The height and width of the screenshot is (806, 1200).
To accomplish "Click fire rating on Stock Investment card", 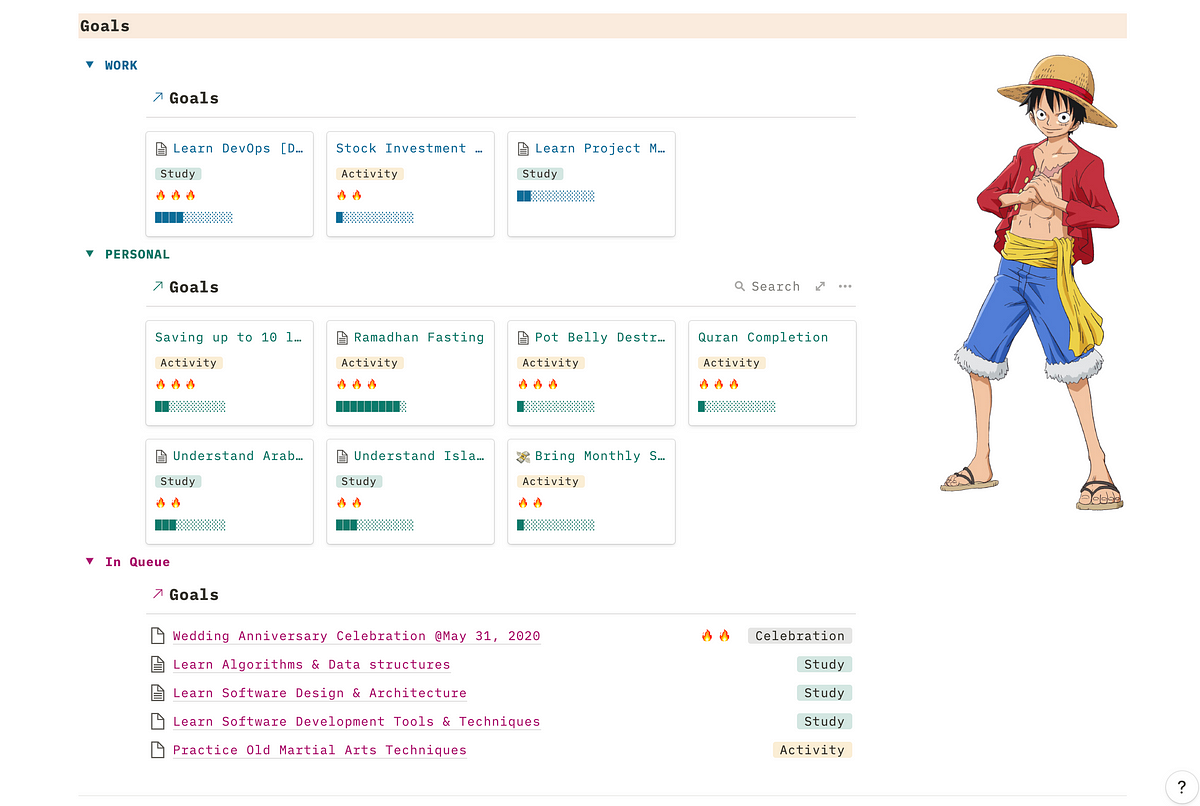I will [349, 196].
